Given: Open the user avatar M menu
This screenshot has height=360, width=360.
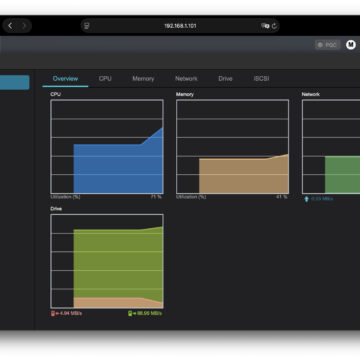Looking at the screenshot, I should pyautogui.click(x=351, y=44).
